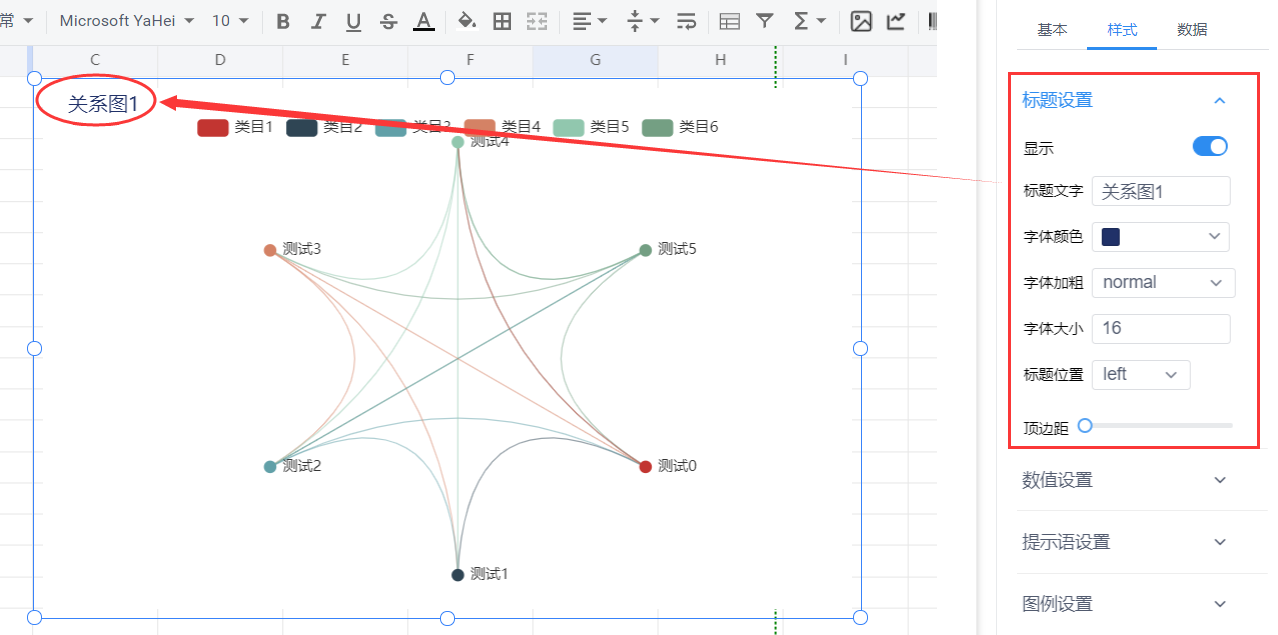Select column I header

[845, 61]
